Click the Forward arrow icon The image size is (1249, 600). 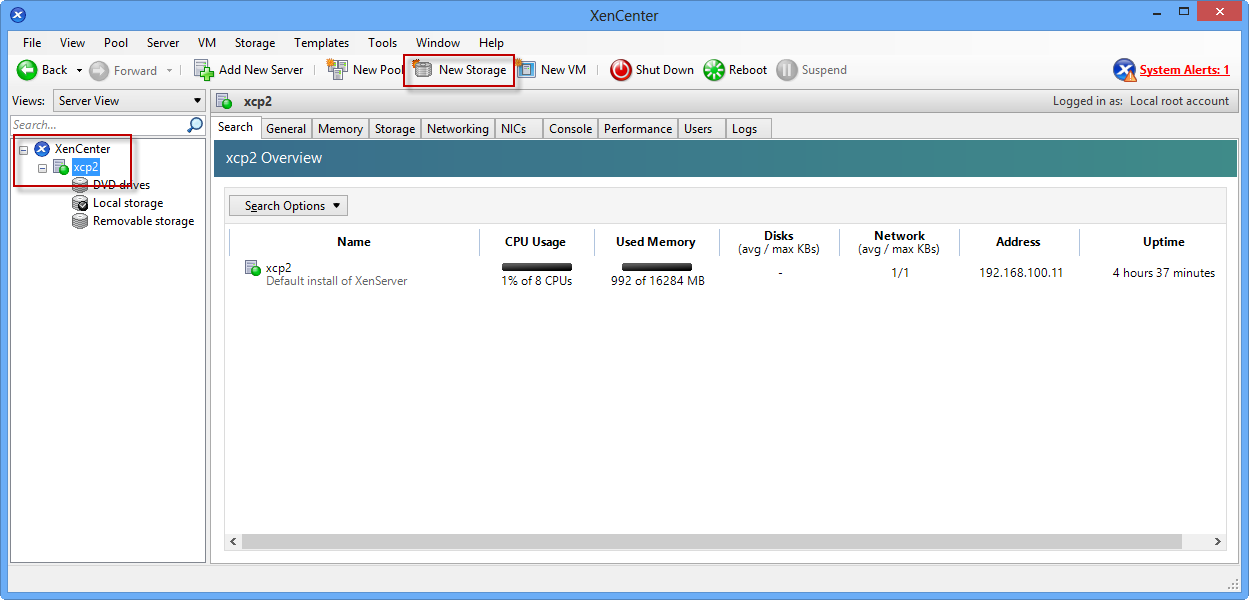pyautogui.click(x=99, y=70)
